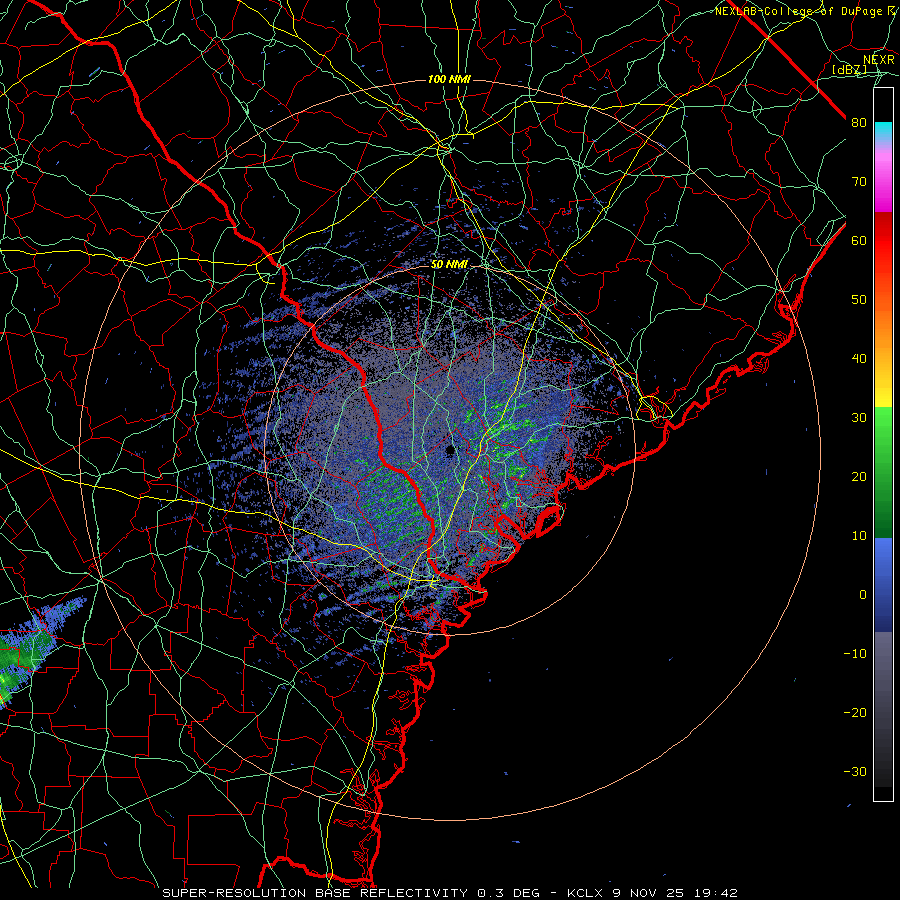
Task: Click the 30 value on the dBZ scale
Action: (859, 418)
